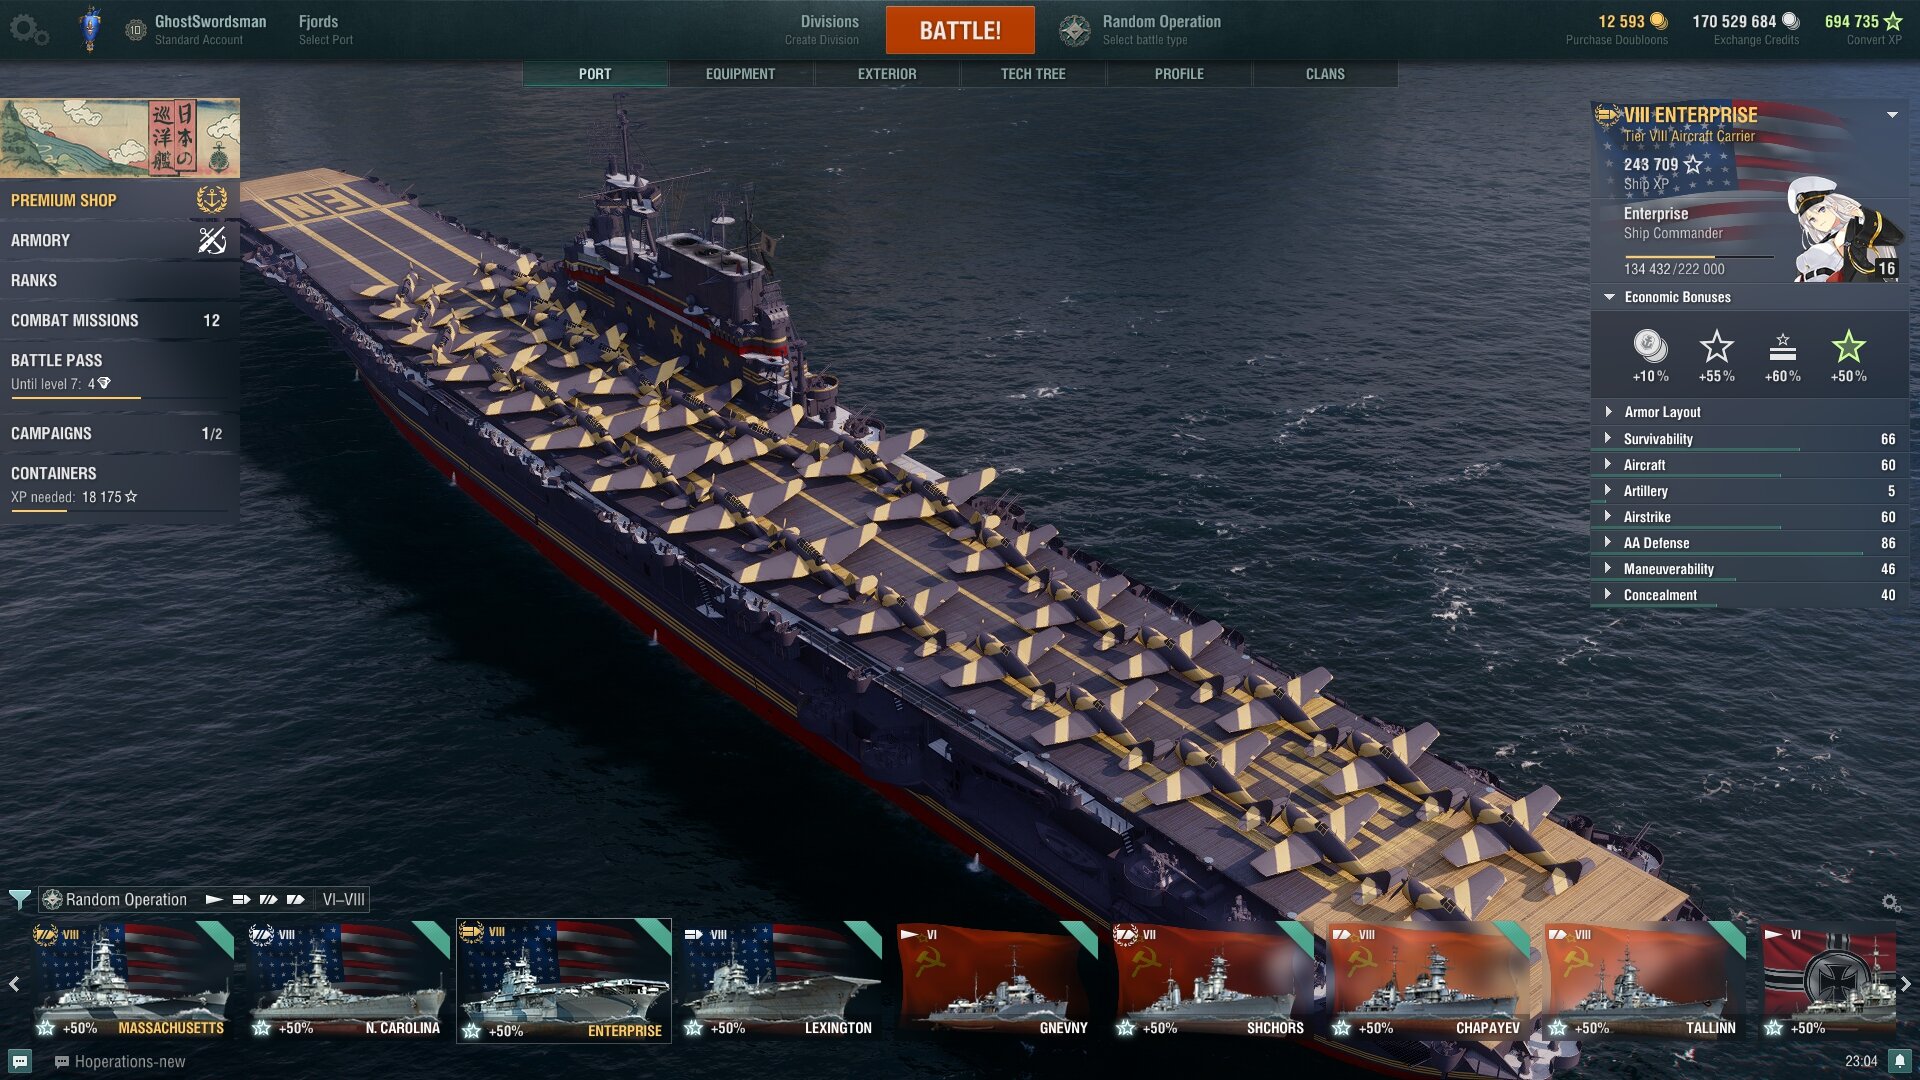Open the ARMORY menu
Image resolution: width=1920 pixels, height=1080 pixels.
(x=120, y=240)
